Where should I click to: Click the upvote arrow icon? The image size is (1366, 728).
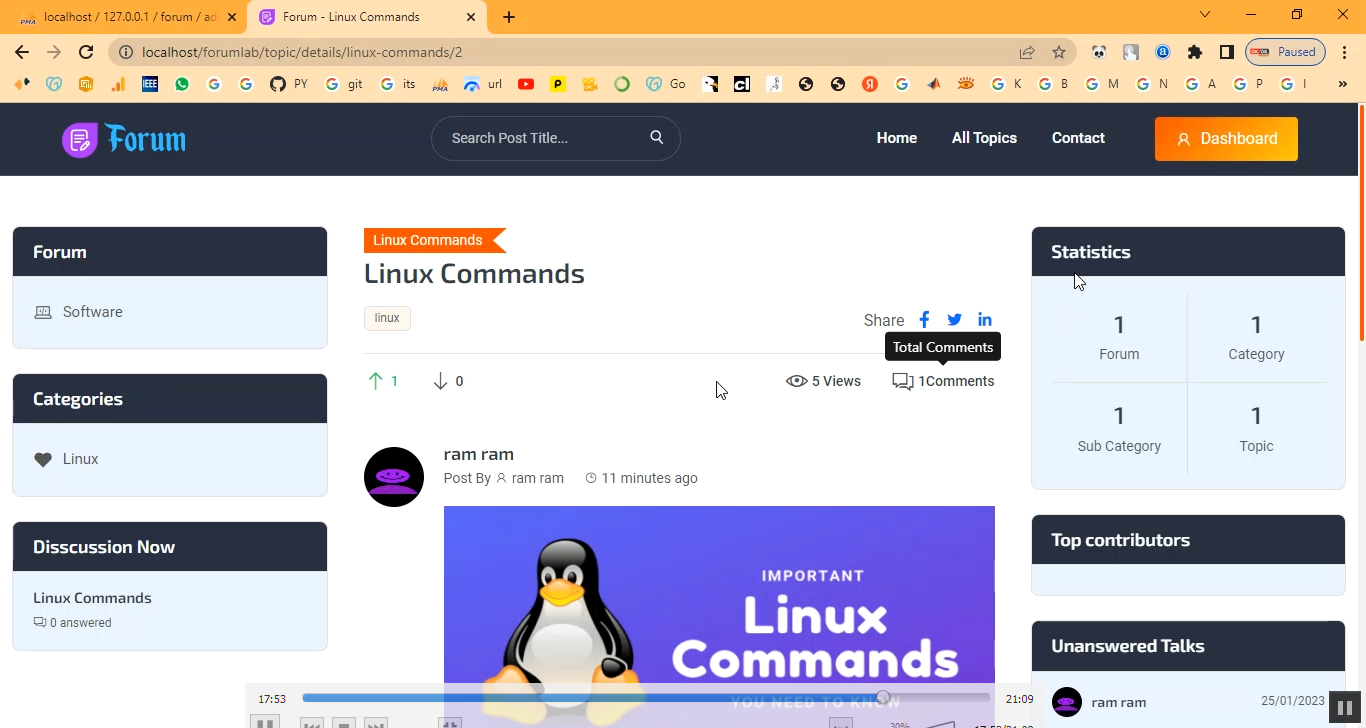tap(376, 381)
